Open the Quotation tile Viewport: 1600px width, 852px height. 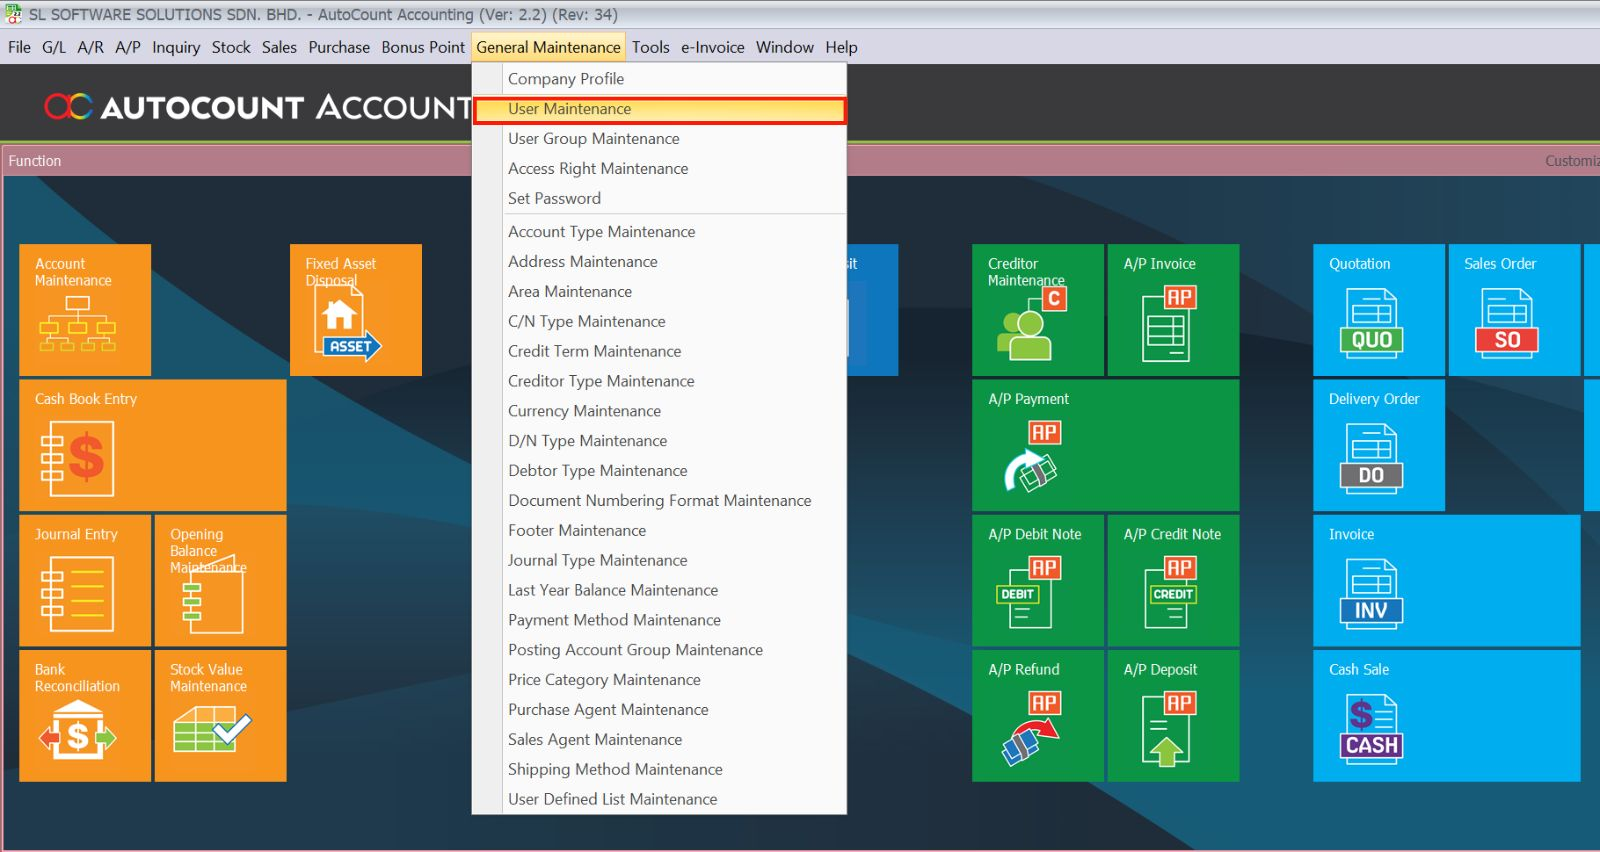point(1378,310)
